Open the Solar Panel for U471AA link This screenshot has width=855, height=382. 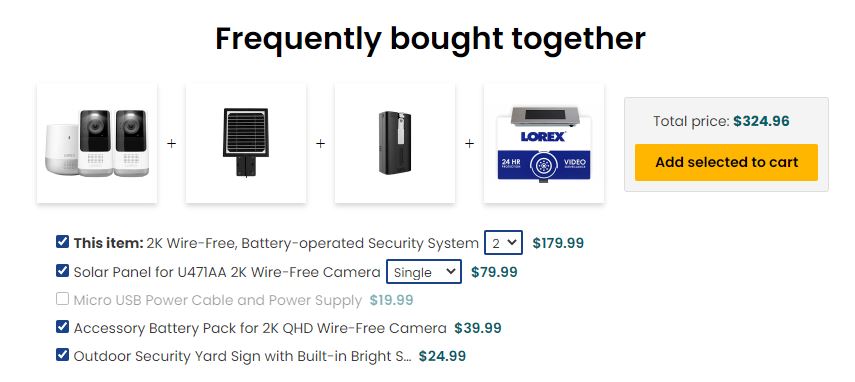point(227,272)
